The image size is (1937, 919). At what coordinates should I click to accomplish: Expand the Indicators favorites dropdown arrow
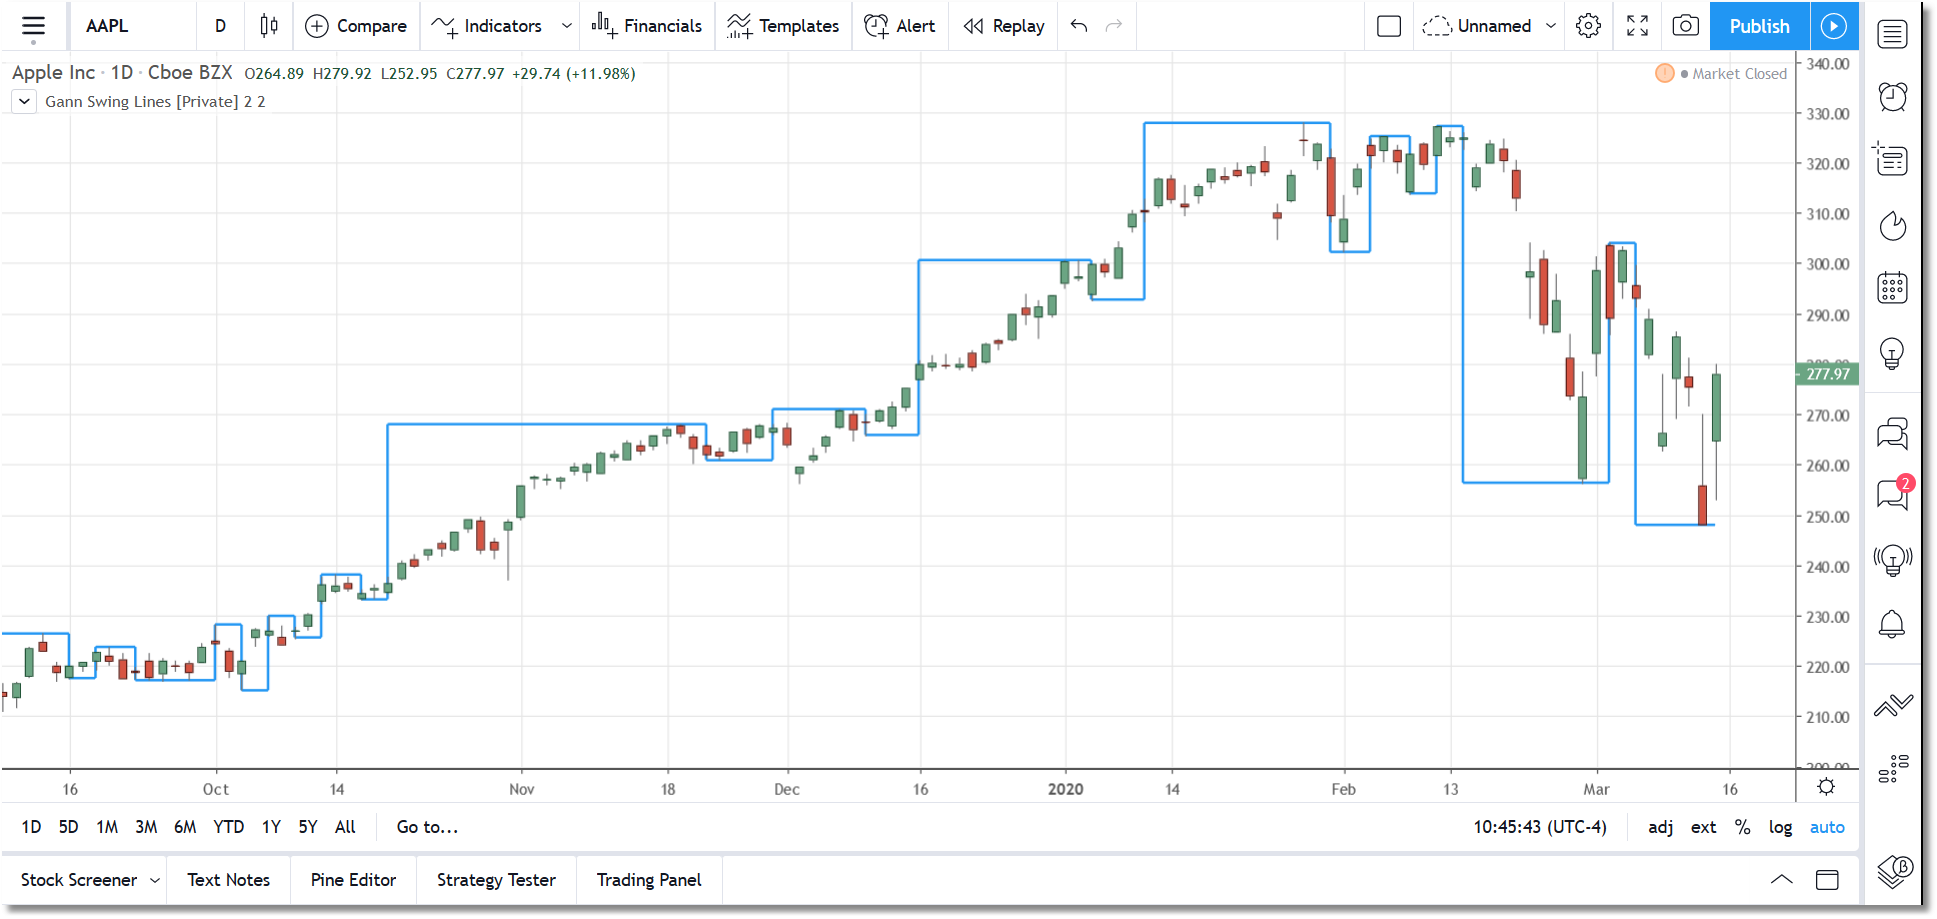(567, 26)
